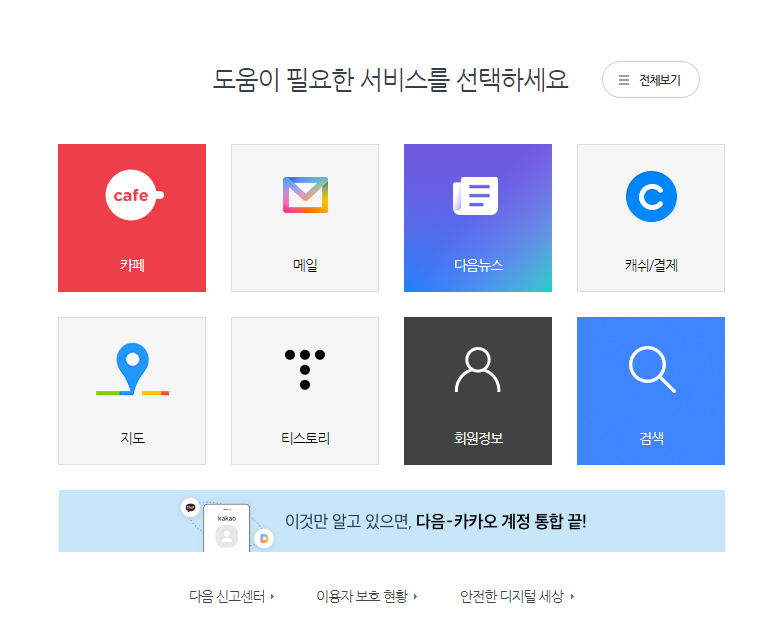This screenshot has width=768, height=621.
Task: Click the arrow next to 다음 신고센터
Action: tap(272, 597)
